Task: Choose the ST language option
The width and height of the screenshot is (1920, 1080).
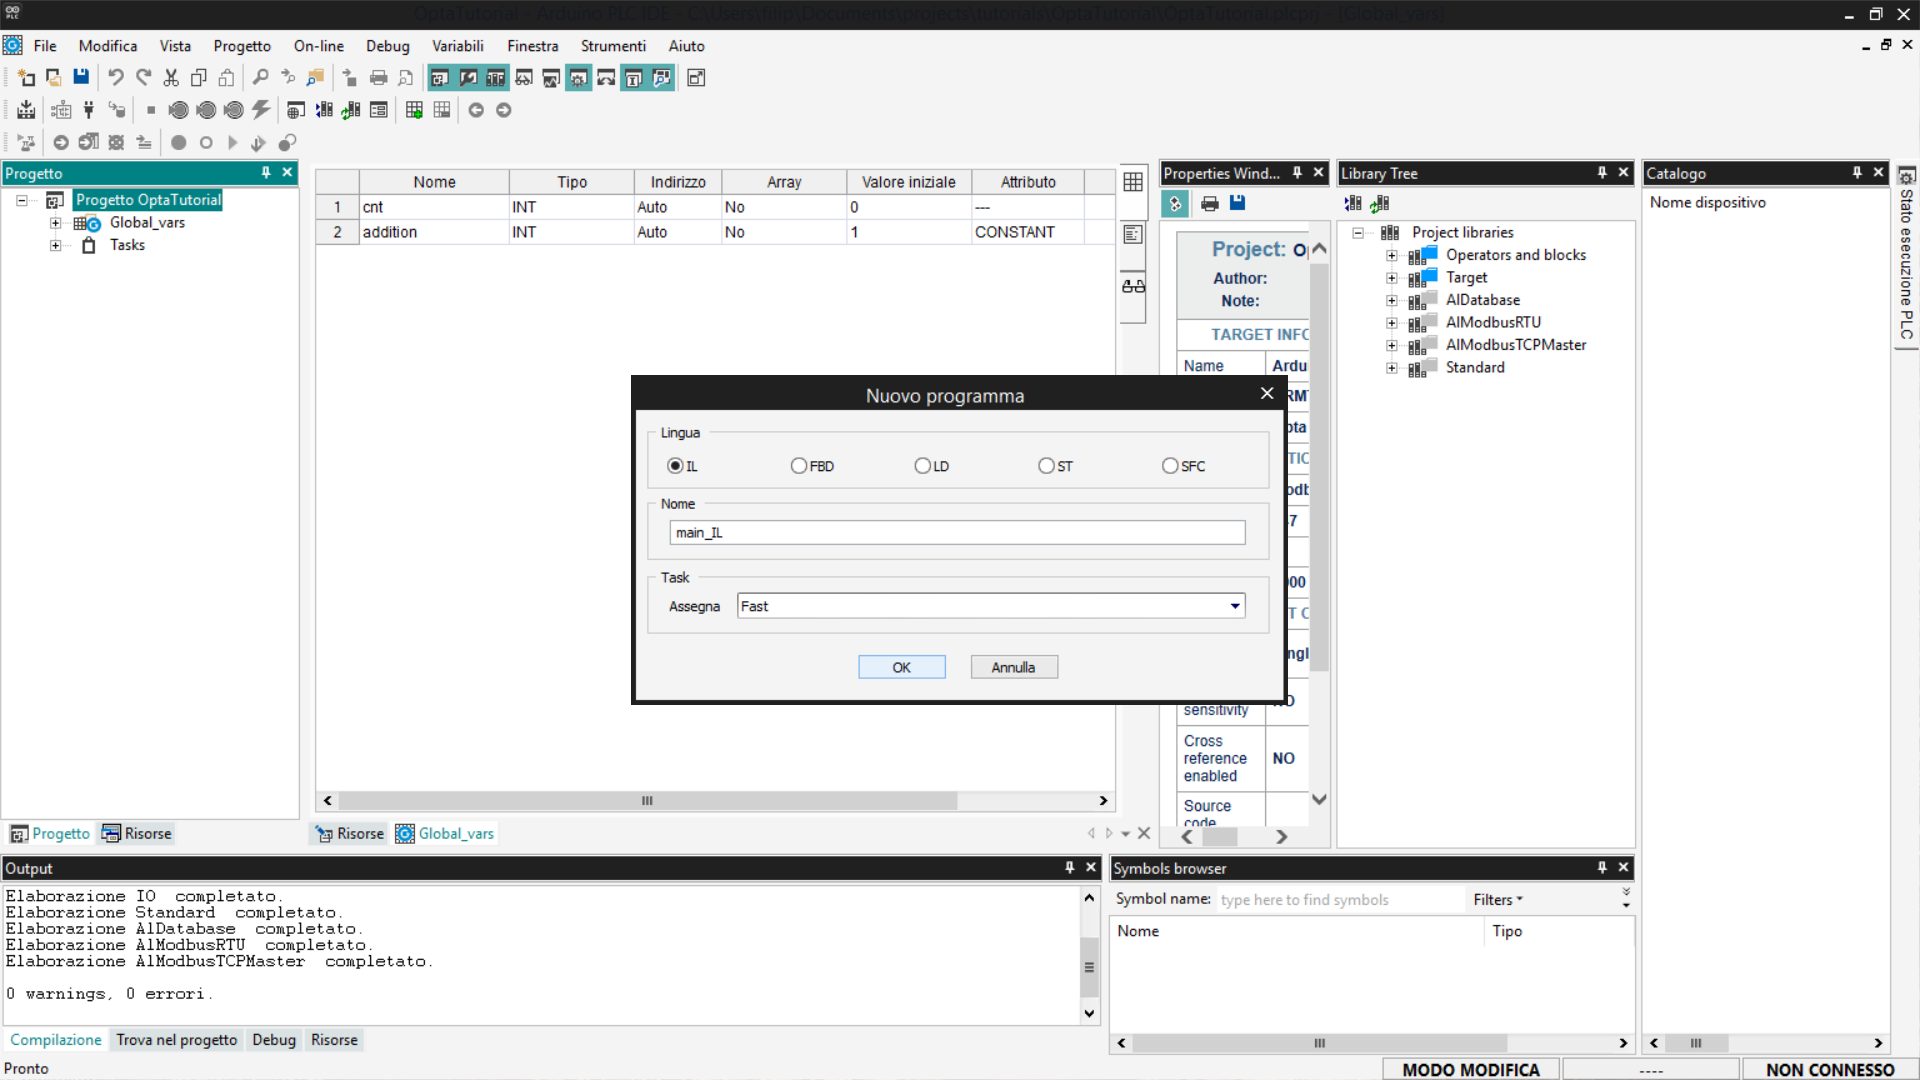Action: click(x=1046, y=466)
